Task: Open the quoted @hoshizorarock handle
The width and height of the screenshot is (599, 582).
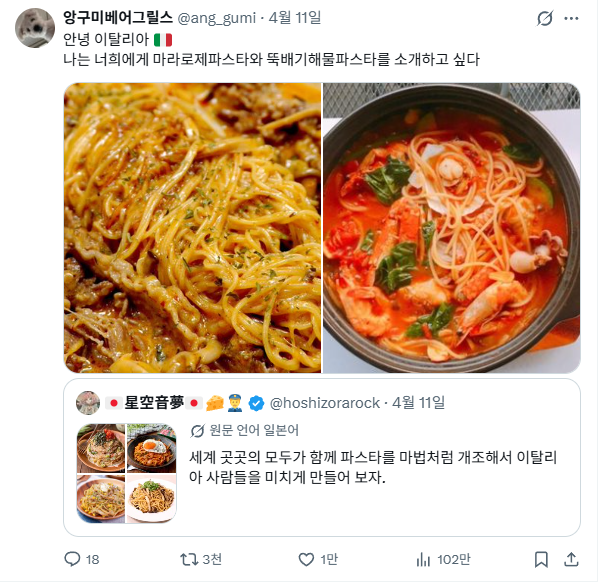Action: pyautogui.click(x=325, y=403)
